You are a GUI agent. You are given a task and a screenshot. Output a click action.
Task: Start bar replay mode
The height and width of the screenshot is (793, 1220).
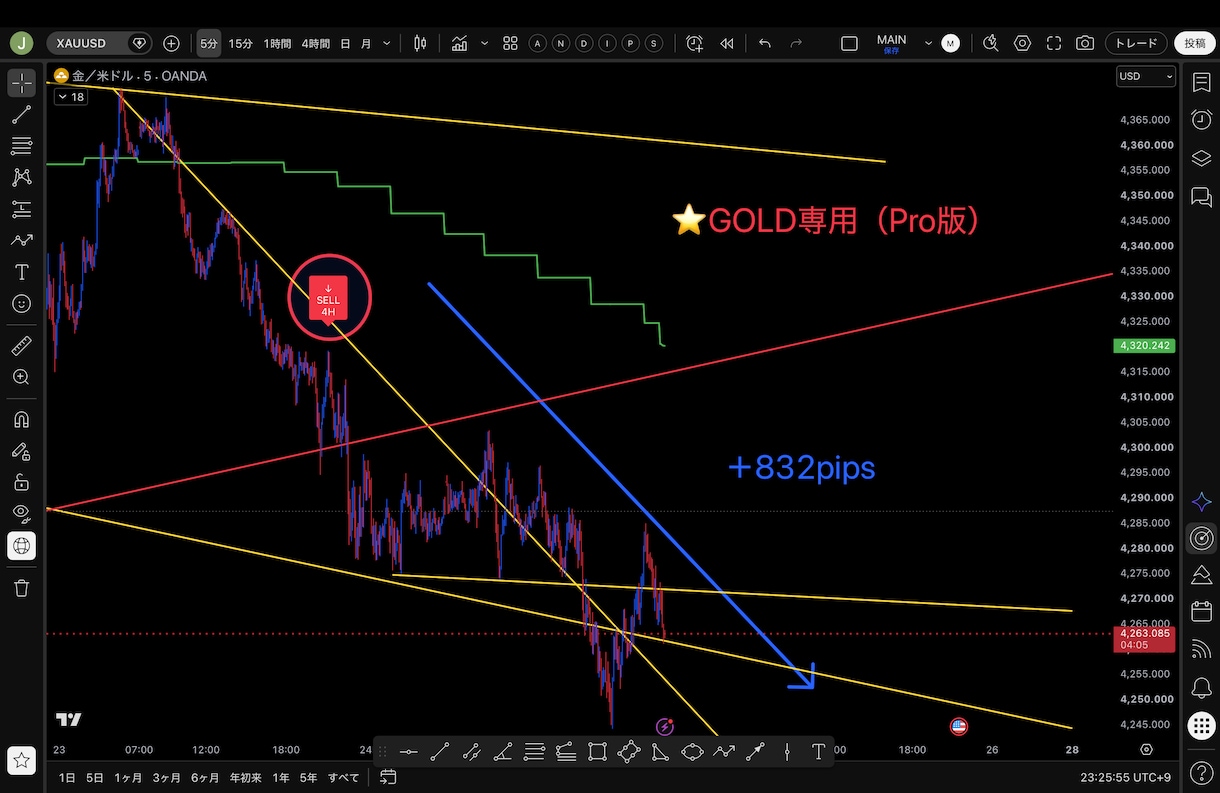click(x=727, y=43)
